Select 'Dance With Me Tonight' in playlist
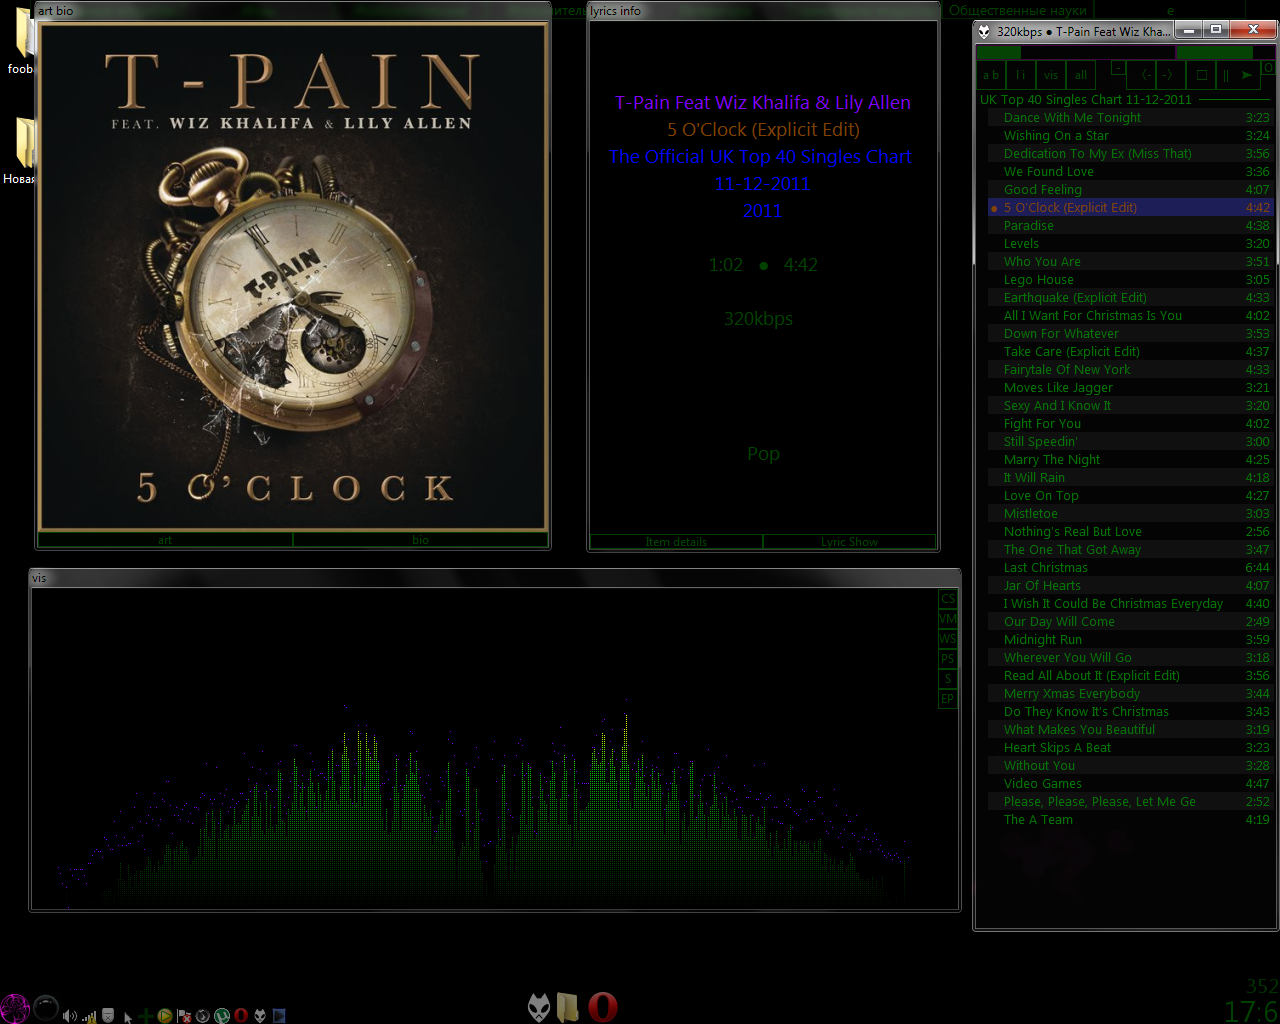The width and height of the screenshot is (1280, 1024). (1129, 117)
